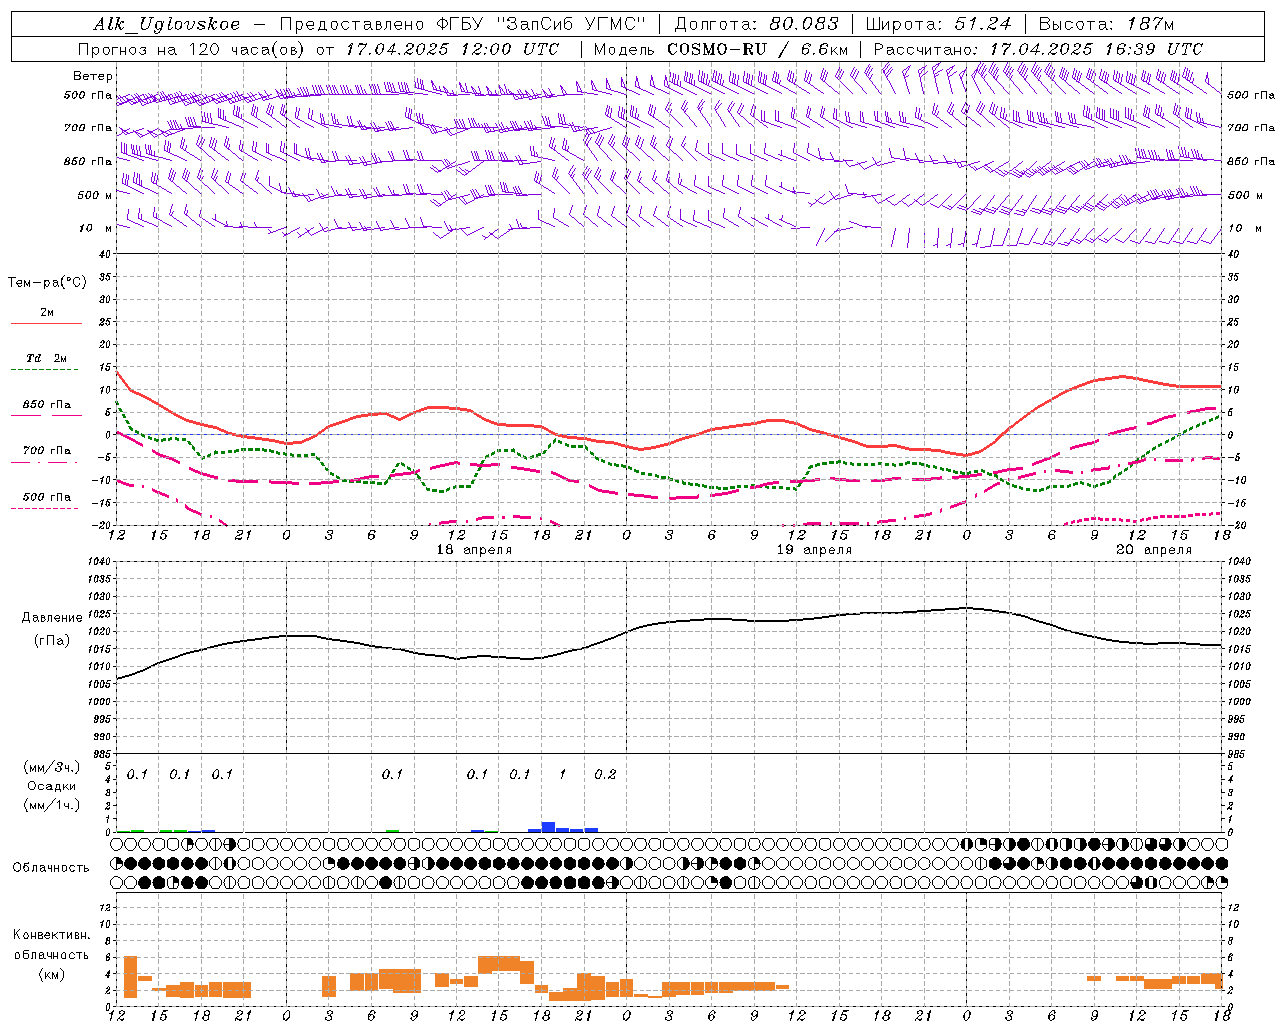
Task: Click the elevation value "Высота: 187м"
Action: point(1106,24)
